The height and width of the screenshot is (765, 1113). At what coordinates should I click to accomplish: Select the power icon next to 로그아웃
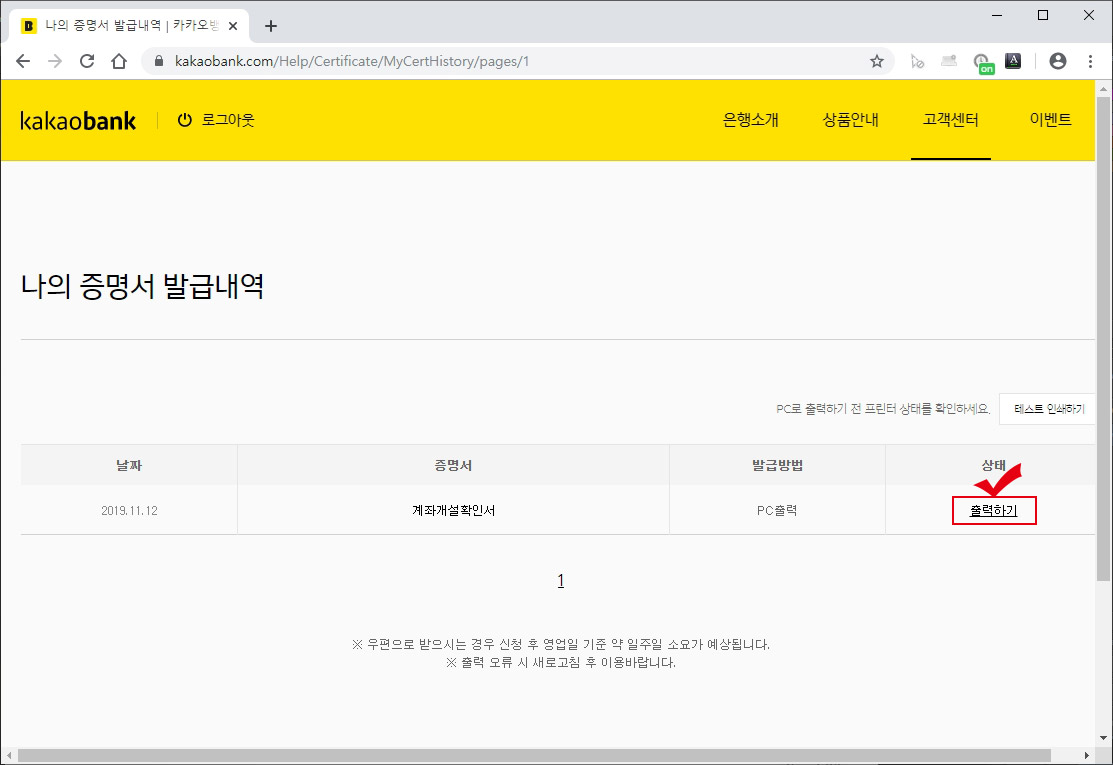[x=184, y=119]
